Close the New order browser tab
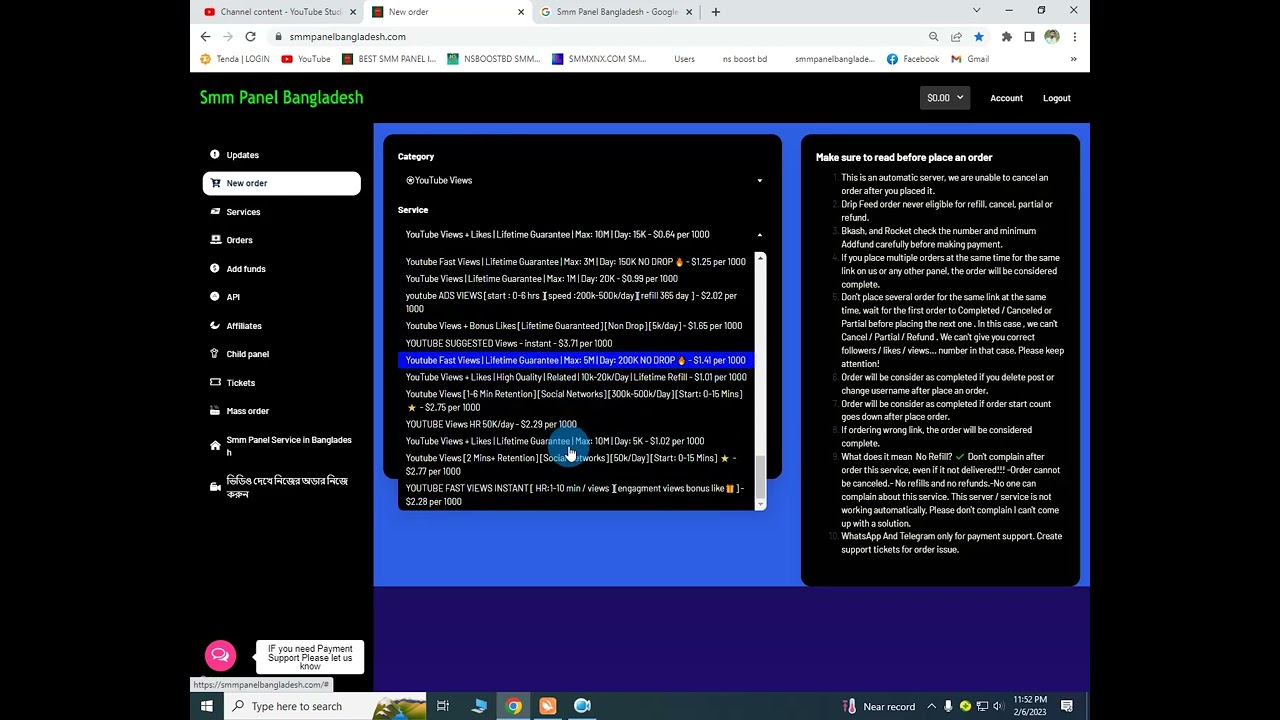1280x720 pixels. click(x=521, y=12)
